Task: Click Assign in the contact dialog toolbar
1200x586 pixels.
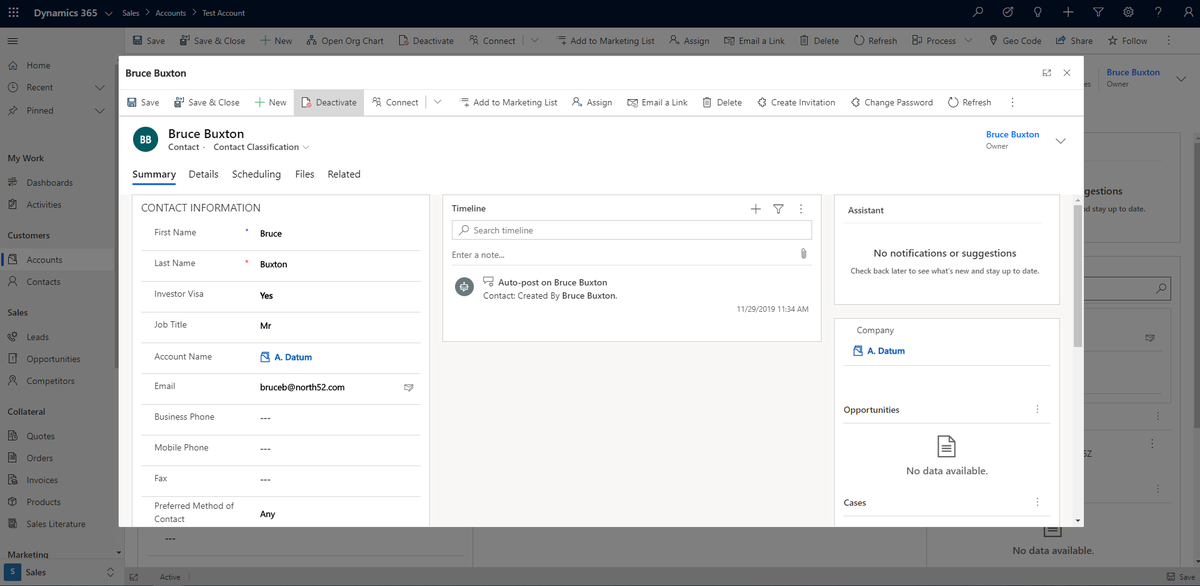Action: tap(592, 102)
